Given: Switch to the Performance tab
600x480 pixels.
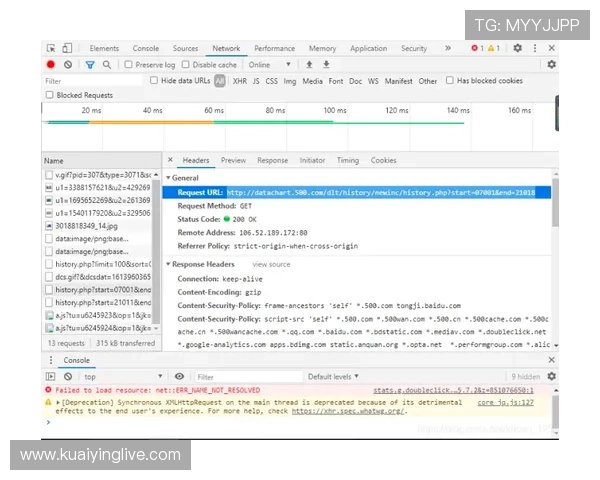Looking at the screenshot, I should [x=274, y=48].
